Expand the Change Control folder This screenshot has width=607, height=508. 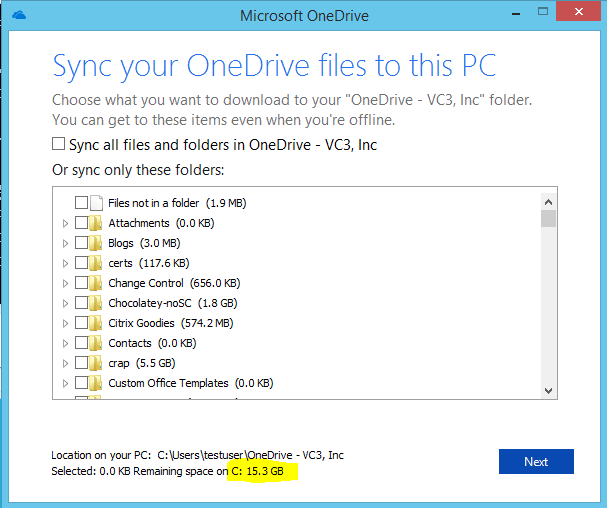click(65, 283)
